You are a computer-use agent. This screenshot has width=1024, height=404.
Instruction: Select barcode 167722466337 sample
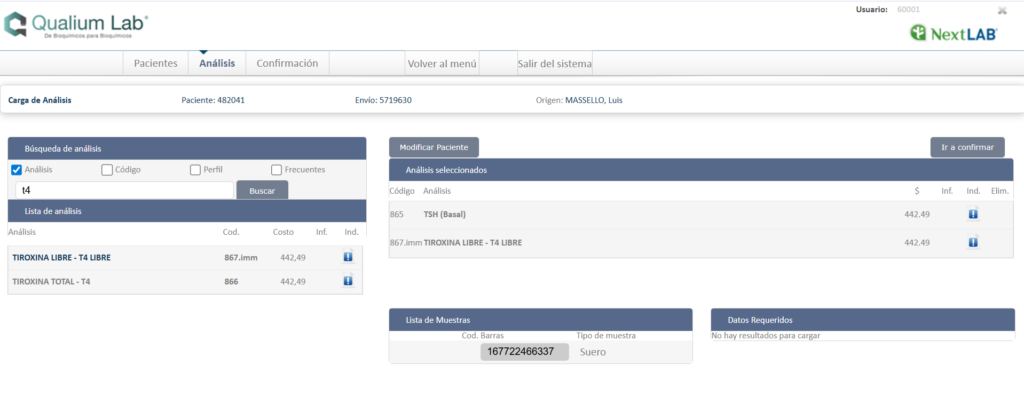[x=524, y=352]
